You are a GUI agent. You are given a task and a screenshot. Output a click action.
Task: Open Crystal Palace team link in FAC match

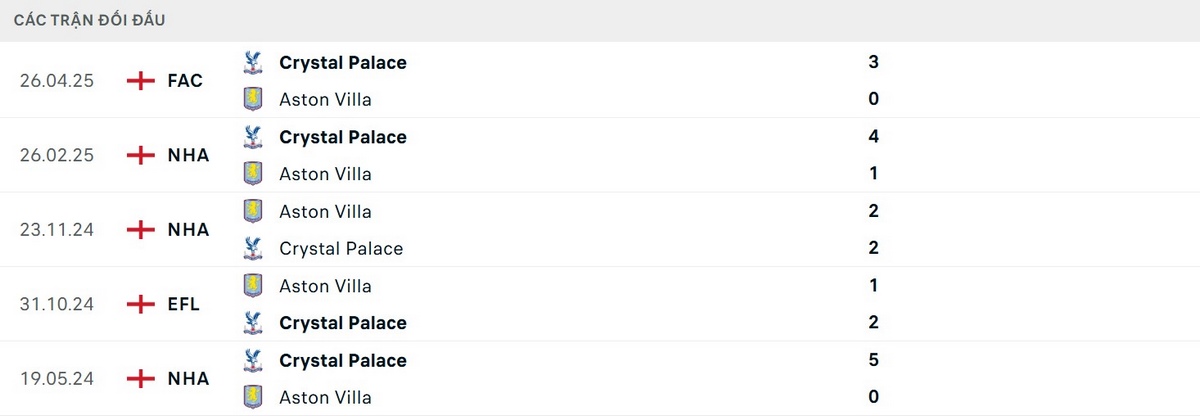coord(343,63)
